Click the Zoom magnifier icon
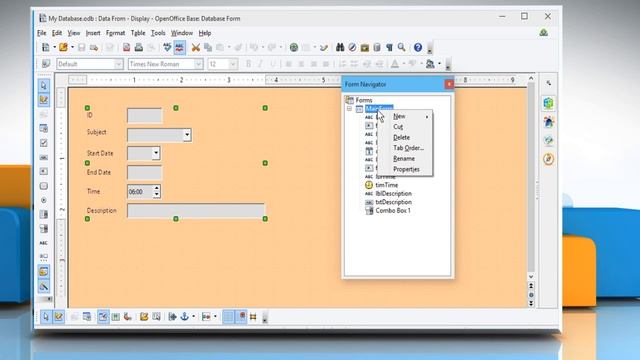The height and width of the screenshot is (360, 640). (x=402, y=47)
